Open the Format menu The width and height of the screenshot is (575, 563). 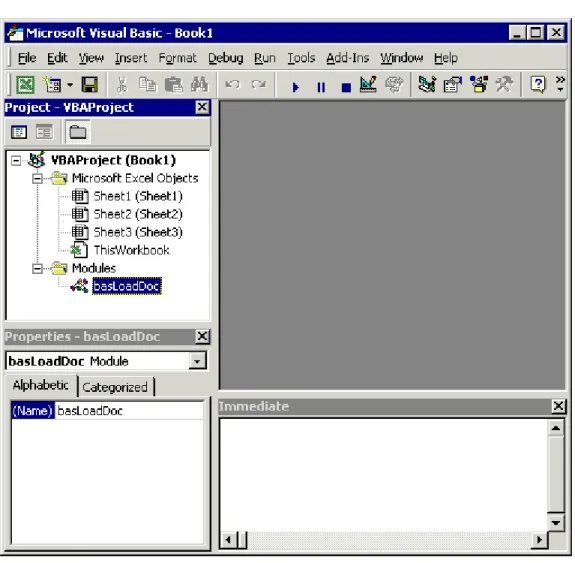[177, 58]
